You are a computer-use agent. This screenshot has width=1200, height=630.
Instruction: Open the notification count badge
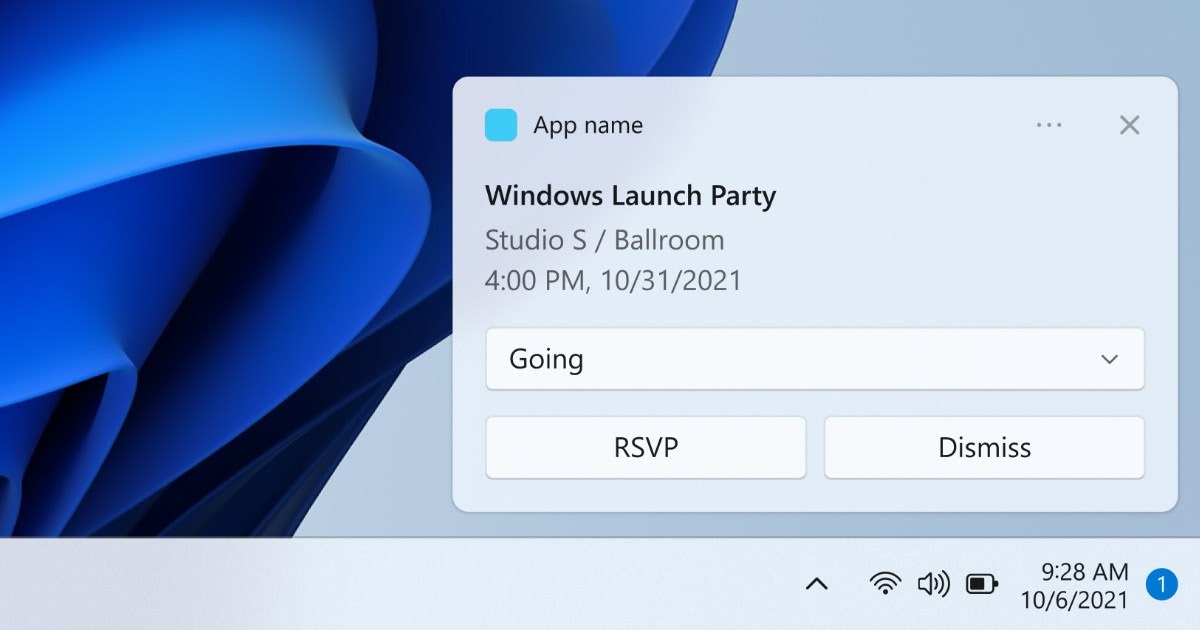1162,584
